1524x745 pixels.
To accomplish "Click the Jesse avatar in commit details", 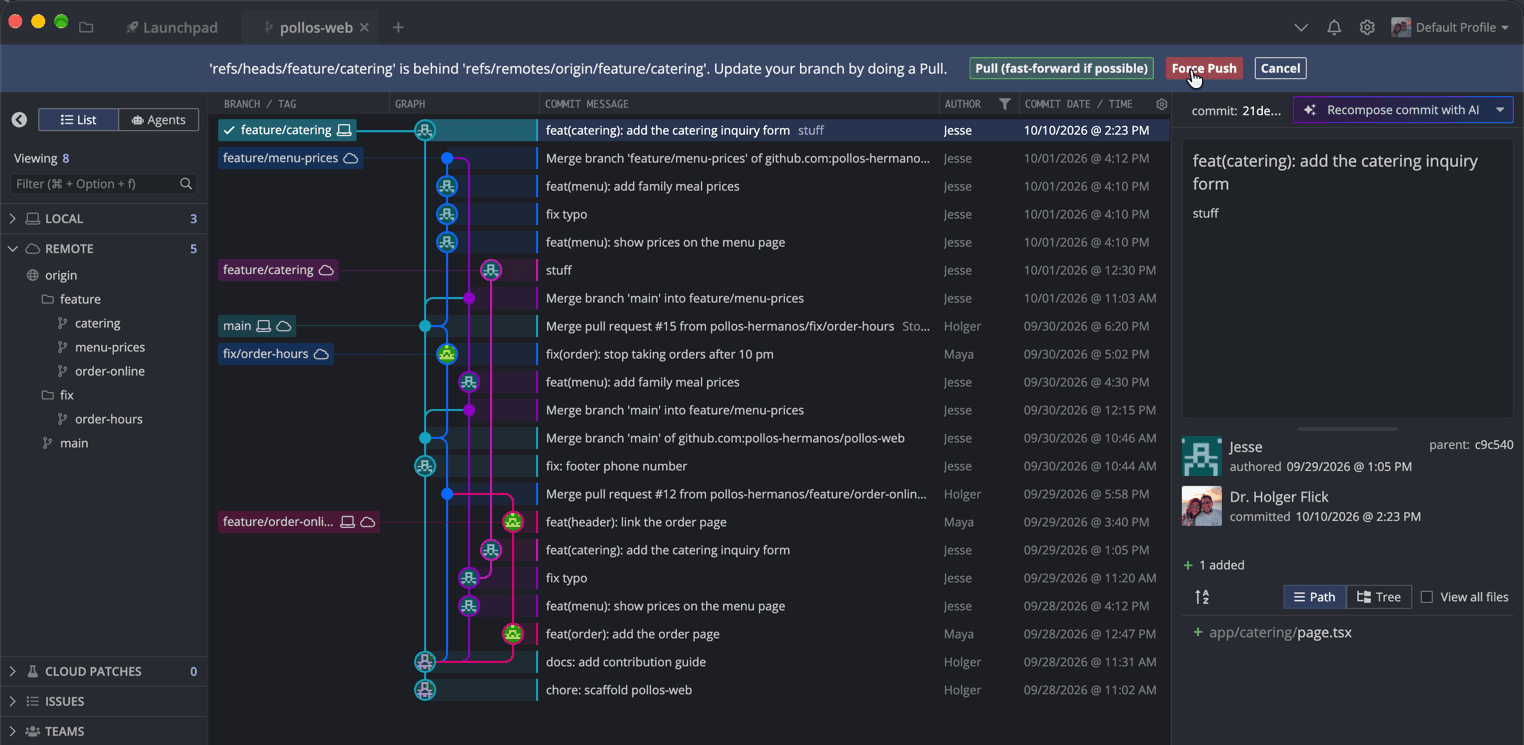I will [x=1202, y=456].
